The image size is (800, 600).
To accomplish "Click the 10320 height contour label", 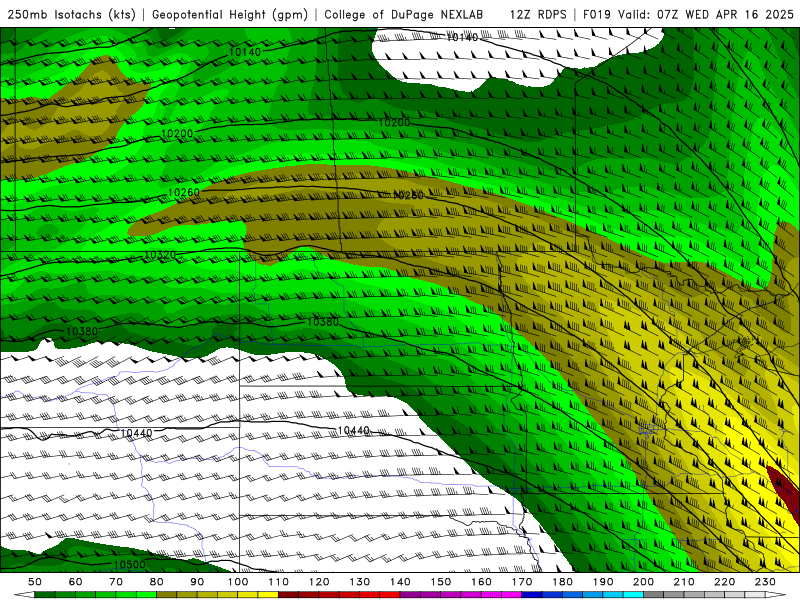I will coord(160,254).
